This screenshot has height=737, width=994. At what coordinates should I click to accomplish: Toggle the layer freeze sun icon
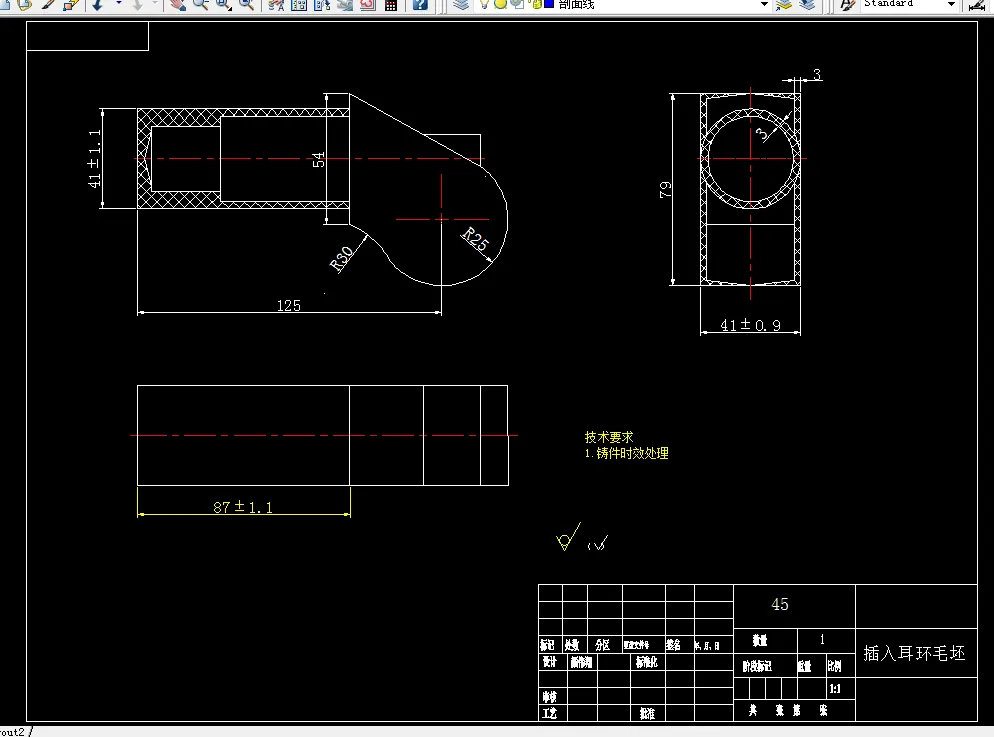tap(500, 4)
